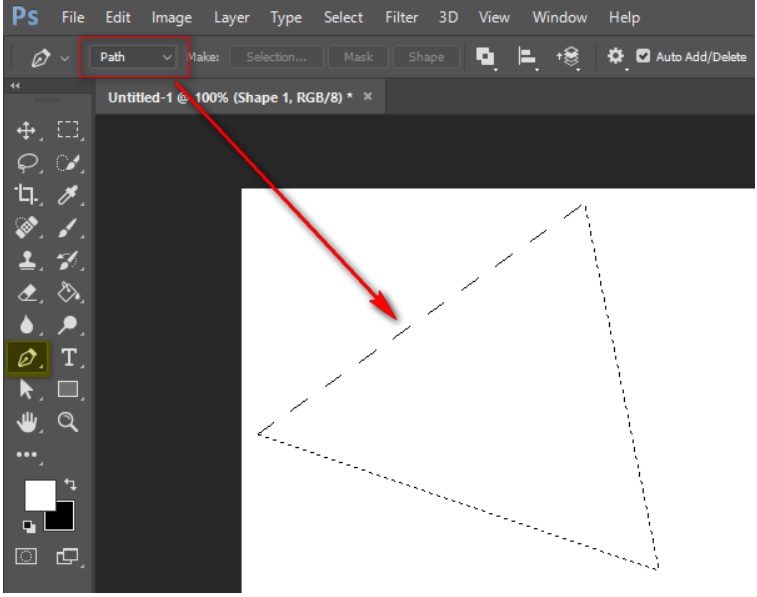Image resolution: width=757 pixels, height=597 pixels.
Task: Select the History Brush tool
Action: pos(68,260)
